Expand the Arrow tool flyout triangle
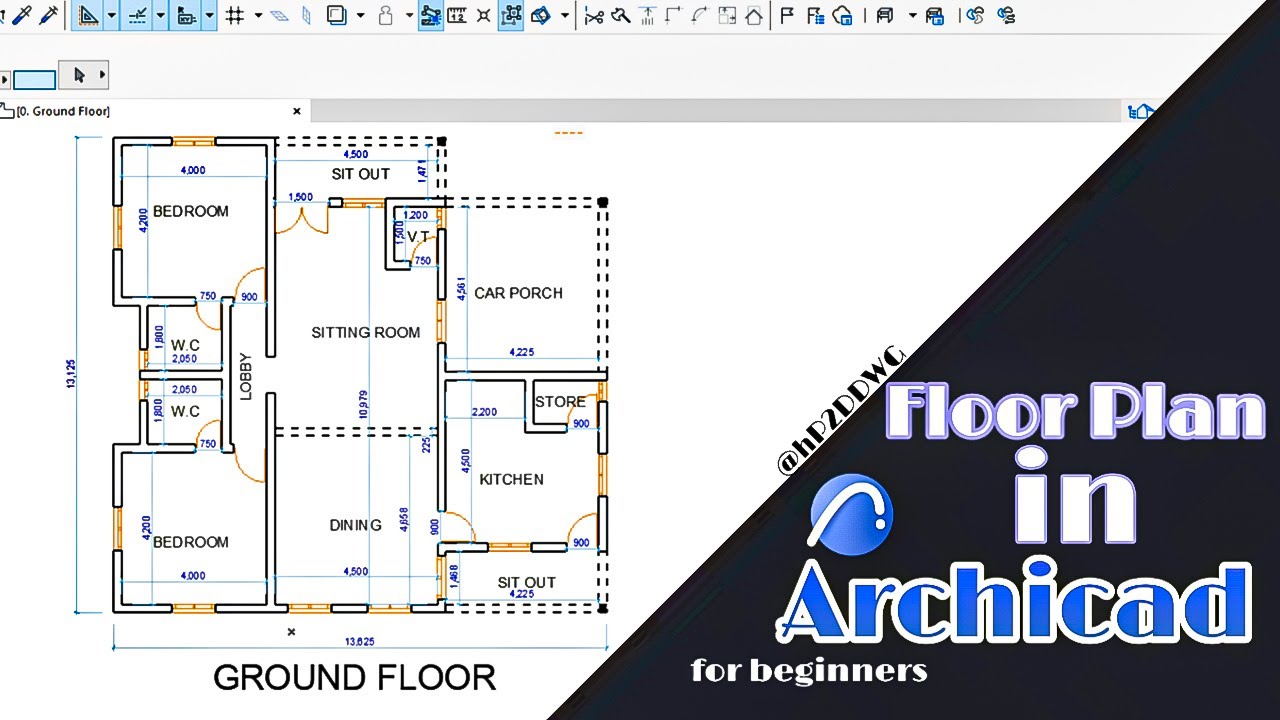This screenshot has width=1280, height=720. (102, 75)
